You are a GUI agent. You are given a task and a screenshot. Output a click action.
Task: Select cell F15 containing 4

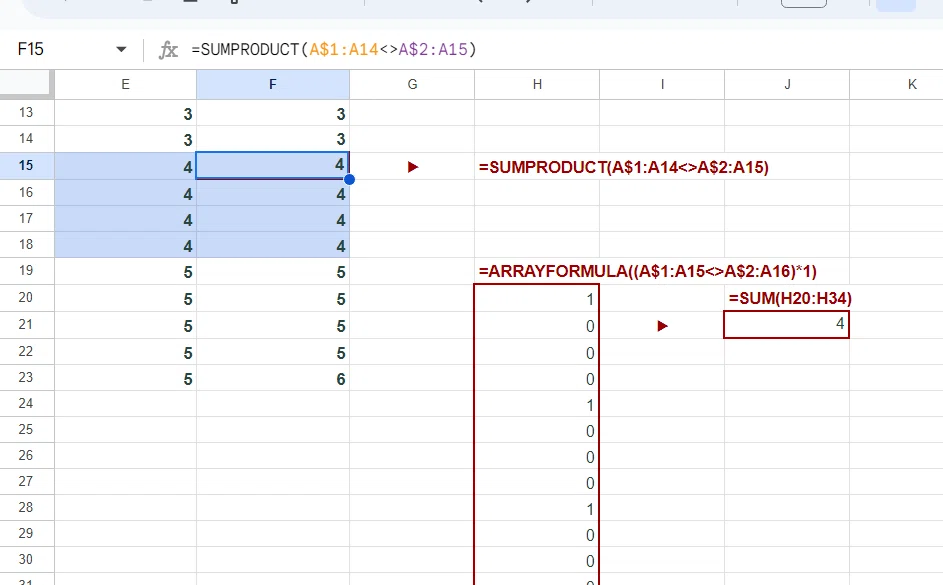point(272,165)
